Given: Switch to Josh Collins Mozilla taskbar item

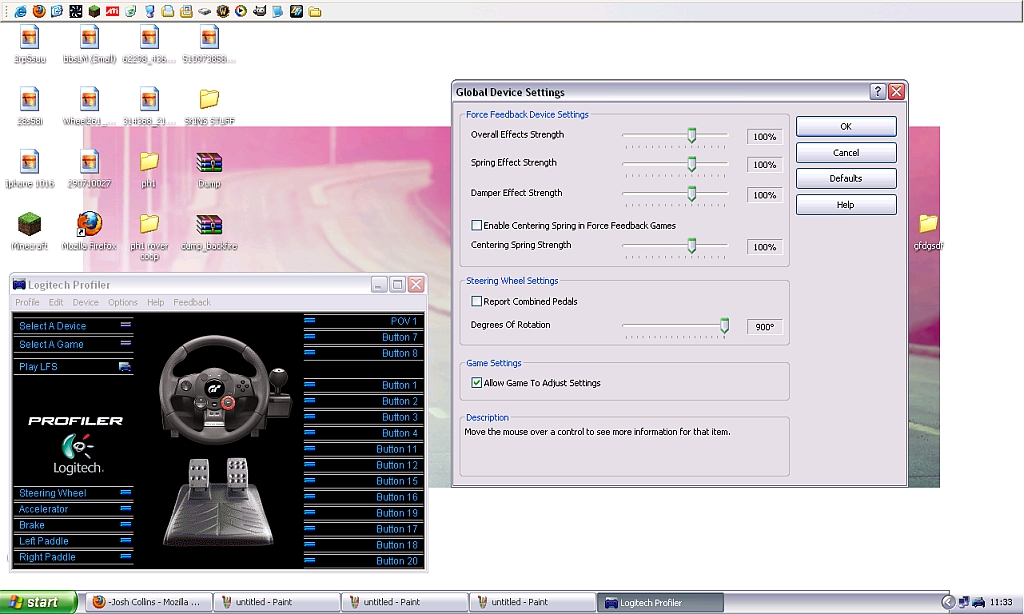Looking at the screenshot, I should [x=148, y=602].
